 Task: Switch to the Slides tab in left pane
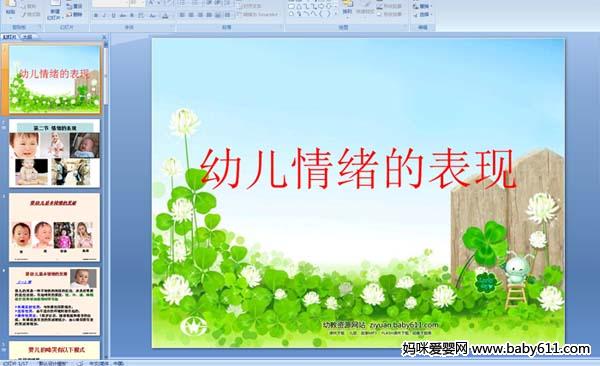(10, 37)
